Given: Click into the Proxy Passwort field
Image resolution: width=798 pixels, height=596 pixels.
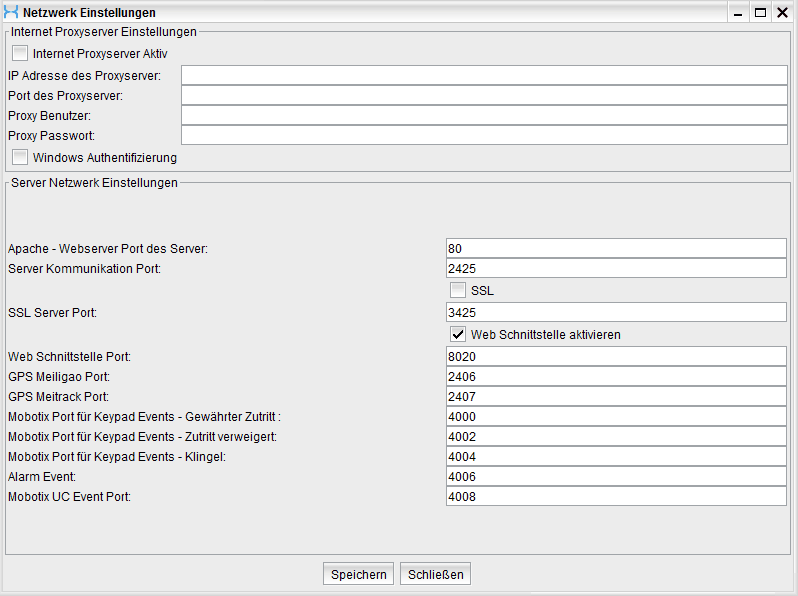Looking at the screenshot, I should [x=484, y=136].
